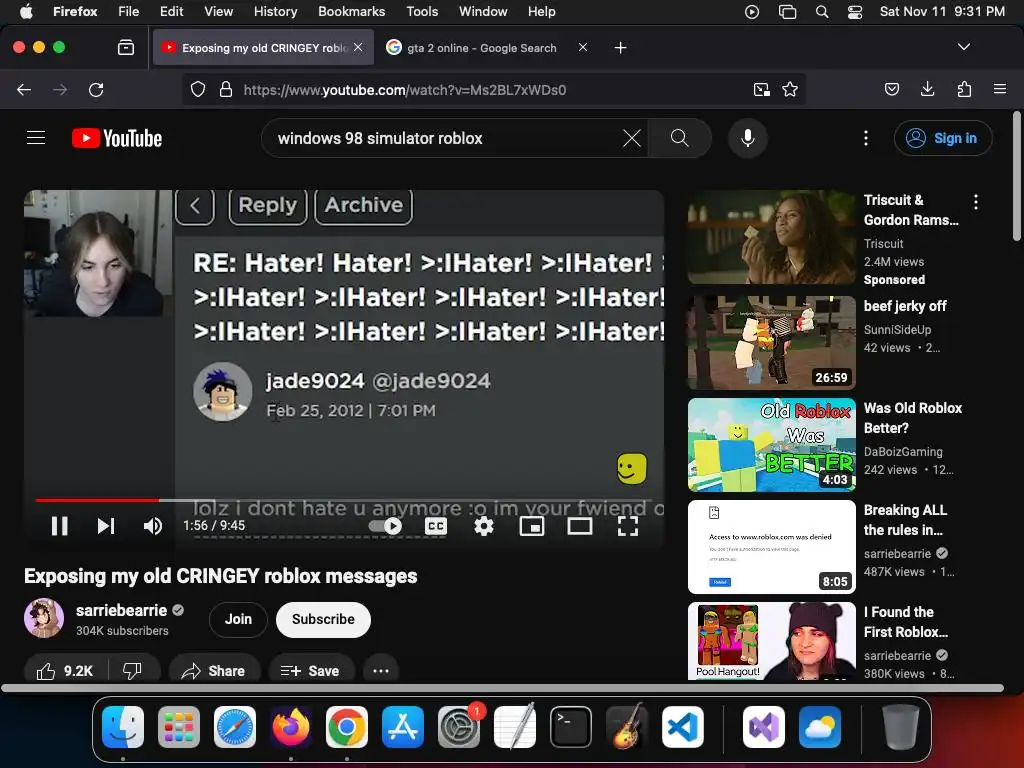Image resolution: width=1024 pixels, height=768 pixels.
Task: Open YouTube settings three-dot menu
Action: (866, 138)
